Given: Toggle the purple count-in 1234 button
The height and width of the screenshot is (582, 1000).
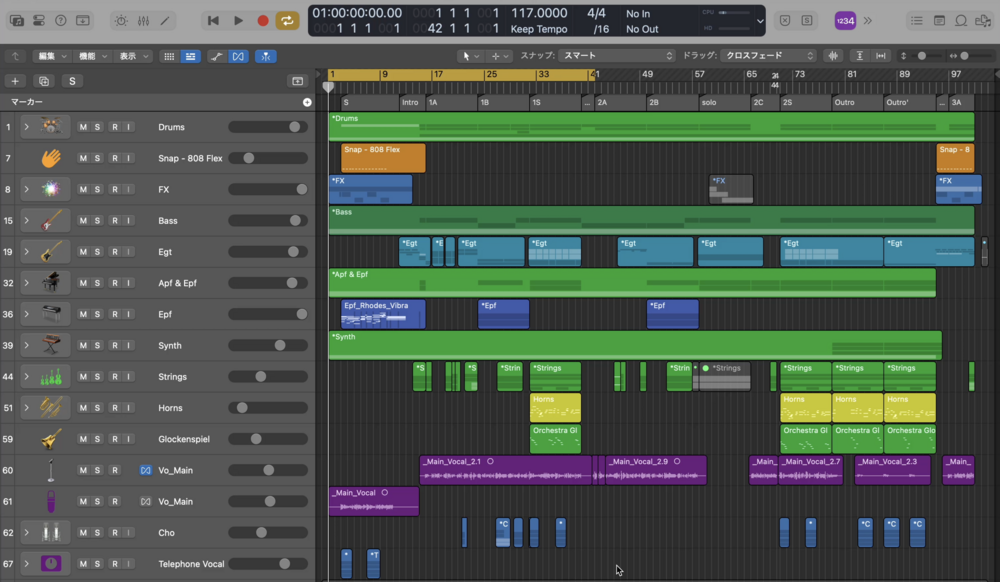Looking at the screenshot, I should coord(845,20).
